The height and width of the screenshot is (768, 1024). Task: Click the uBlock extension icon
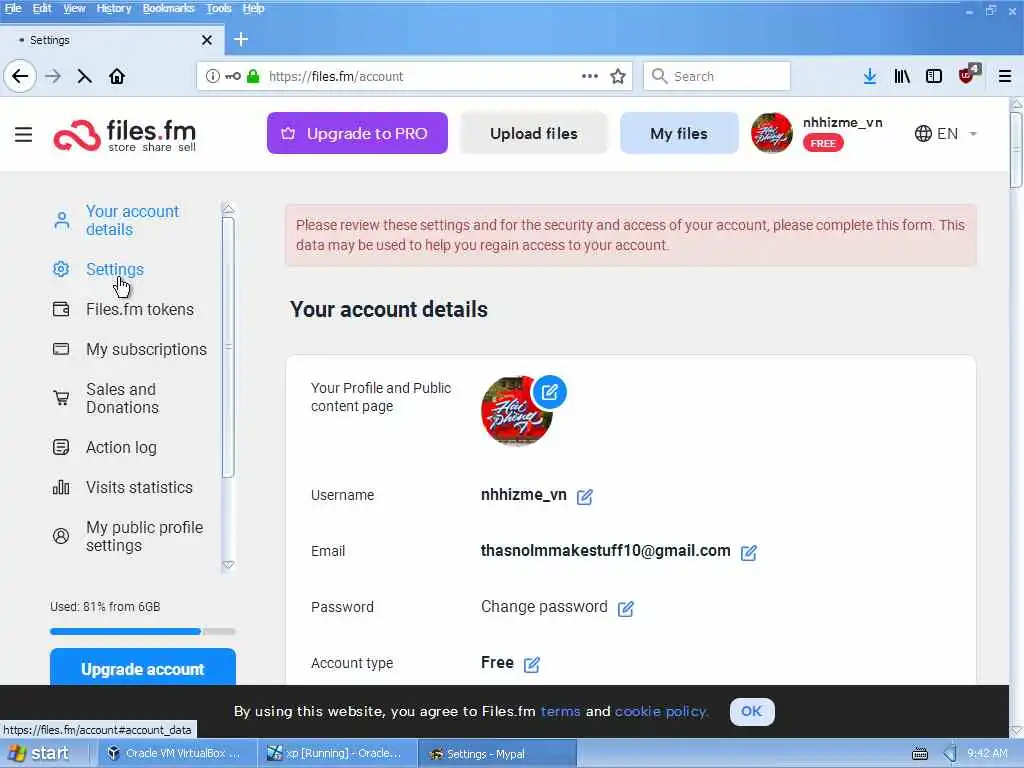point(967,74)
